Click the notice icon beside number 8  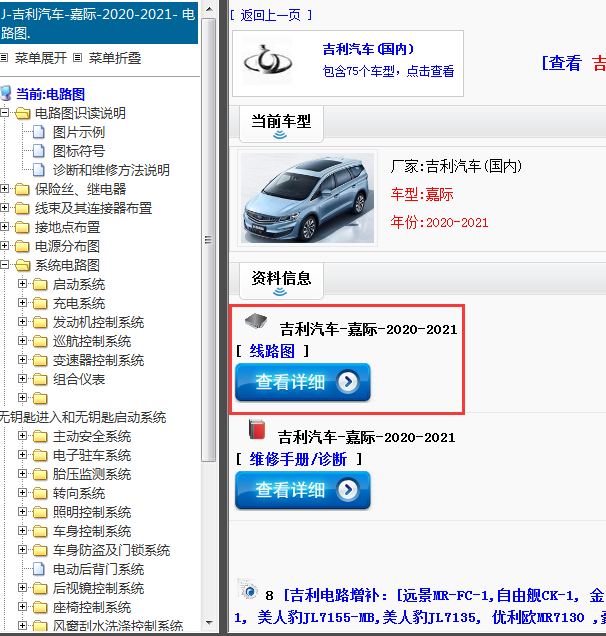248,589
